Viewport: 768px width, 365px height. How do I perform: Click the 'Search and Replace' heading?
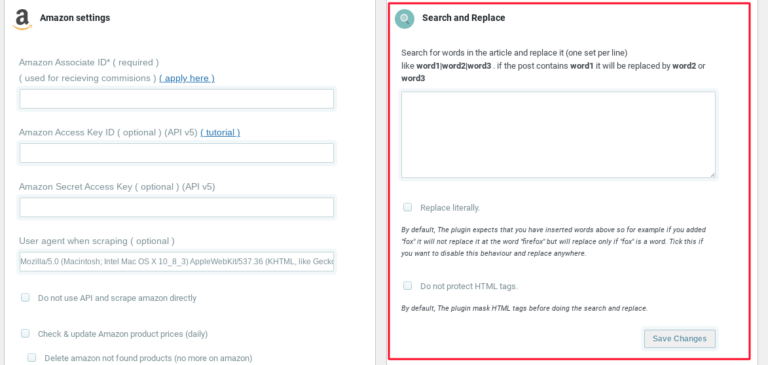(x=463, y=18)
